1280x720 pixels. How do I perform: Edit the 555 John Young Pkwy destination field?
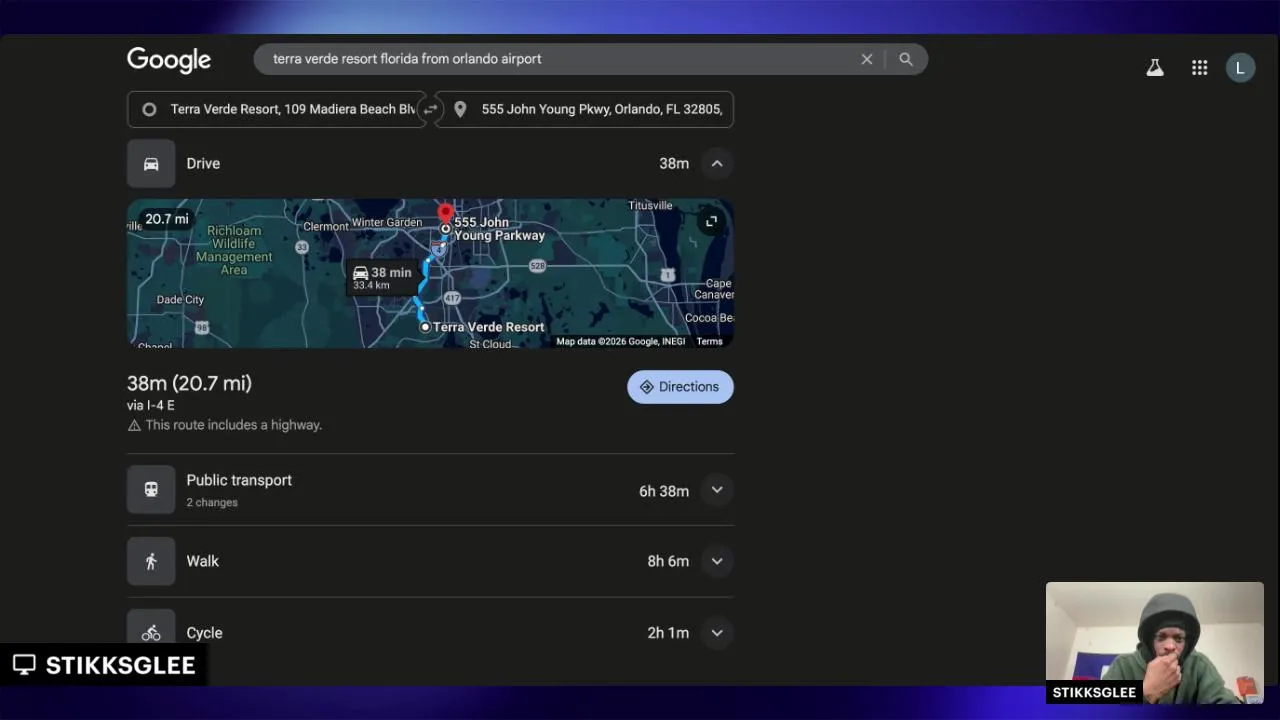pyautogui.click(x=585, y=109)
